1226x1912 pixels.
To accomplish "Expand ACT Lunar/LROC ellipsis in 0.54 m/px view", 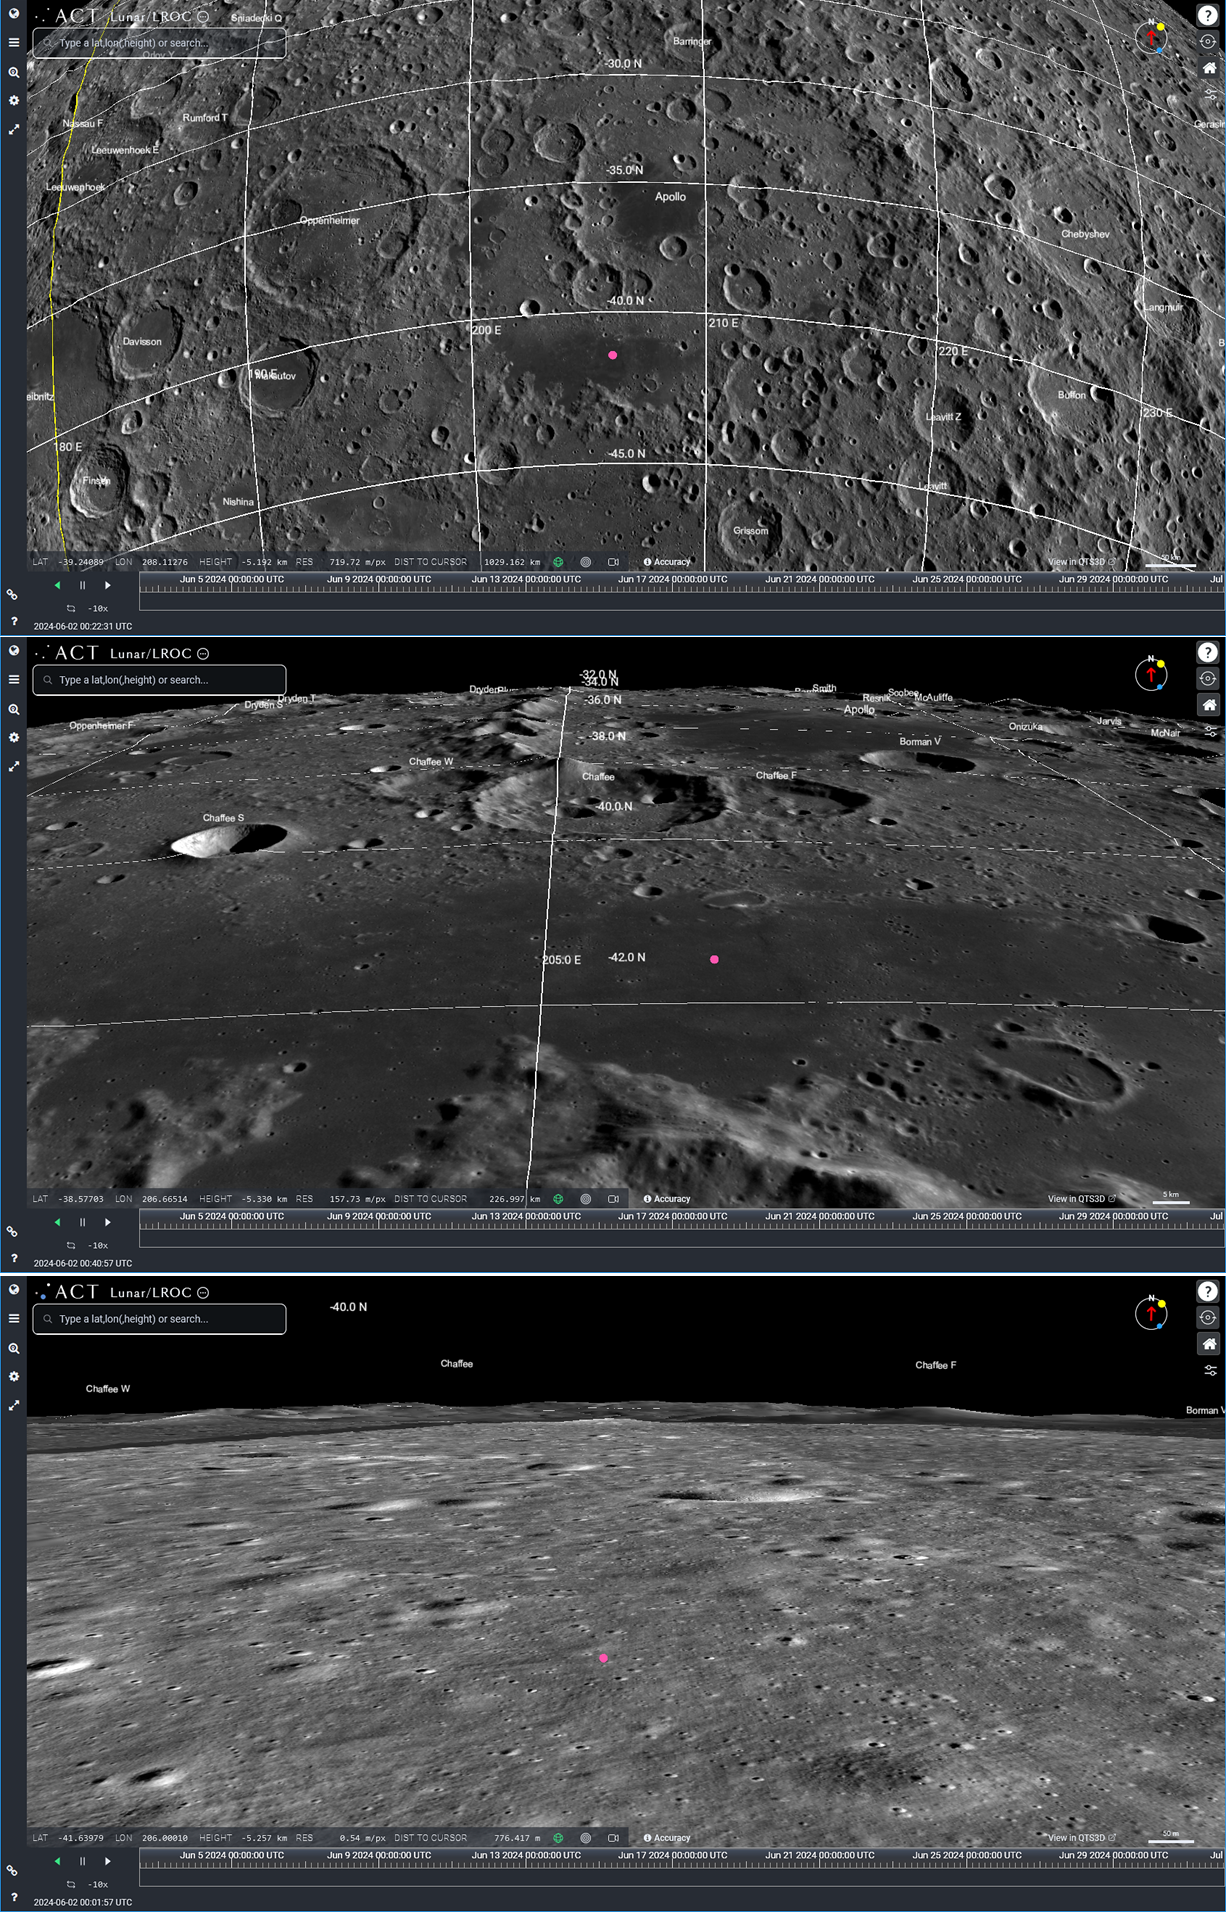I will (203, 1293).
